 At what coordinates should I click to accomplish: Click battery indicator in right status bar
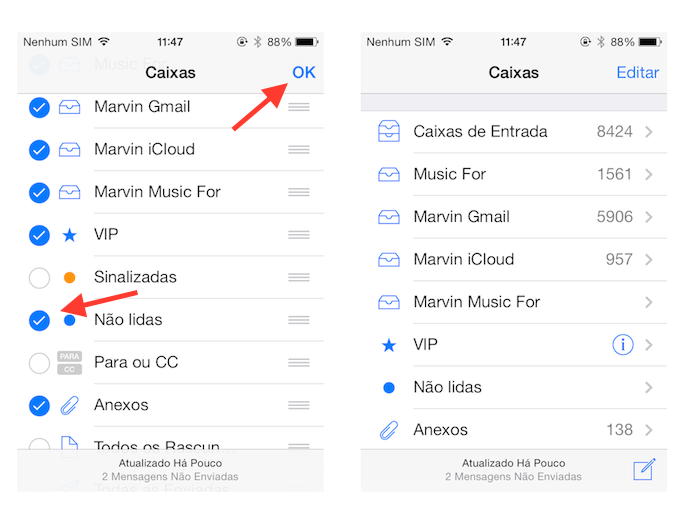tap(650, 42)
